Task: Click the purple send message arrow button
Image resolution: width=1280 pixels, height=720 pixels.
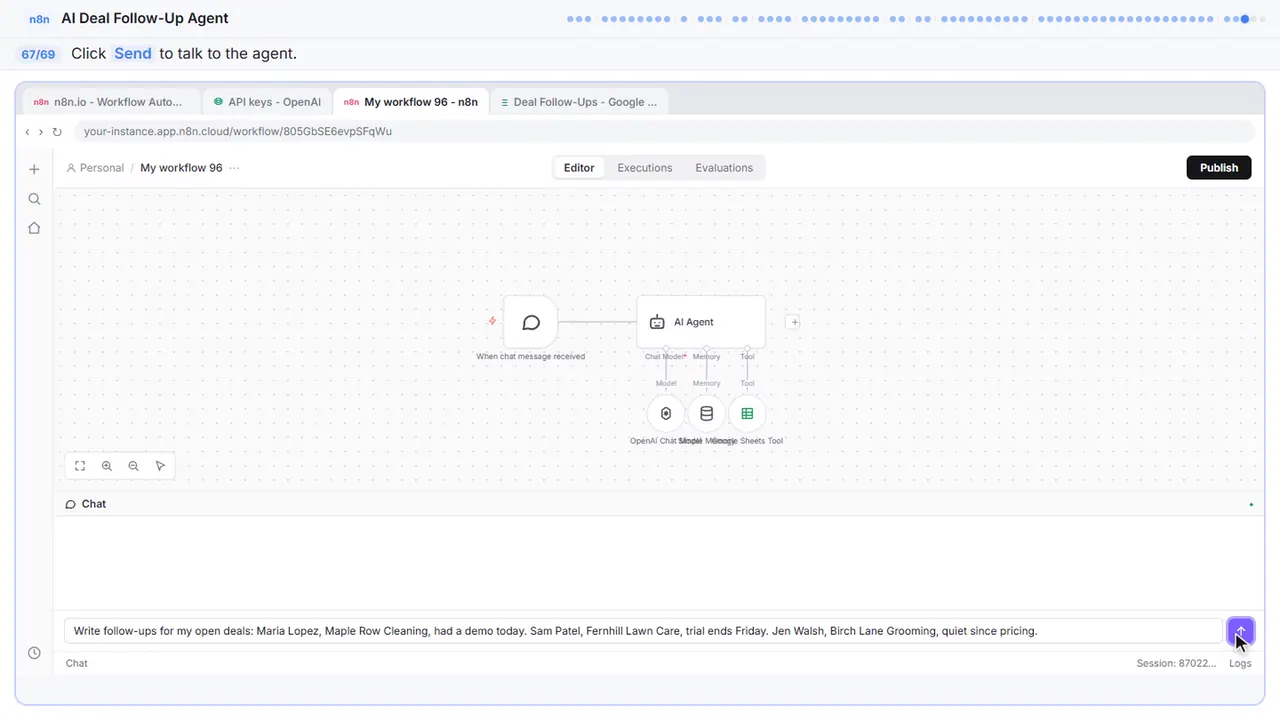Action: point(1240,631)
